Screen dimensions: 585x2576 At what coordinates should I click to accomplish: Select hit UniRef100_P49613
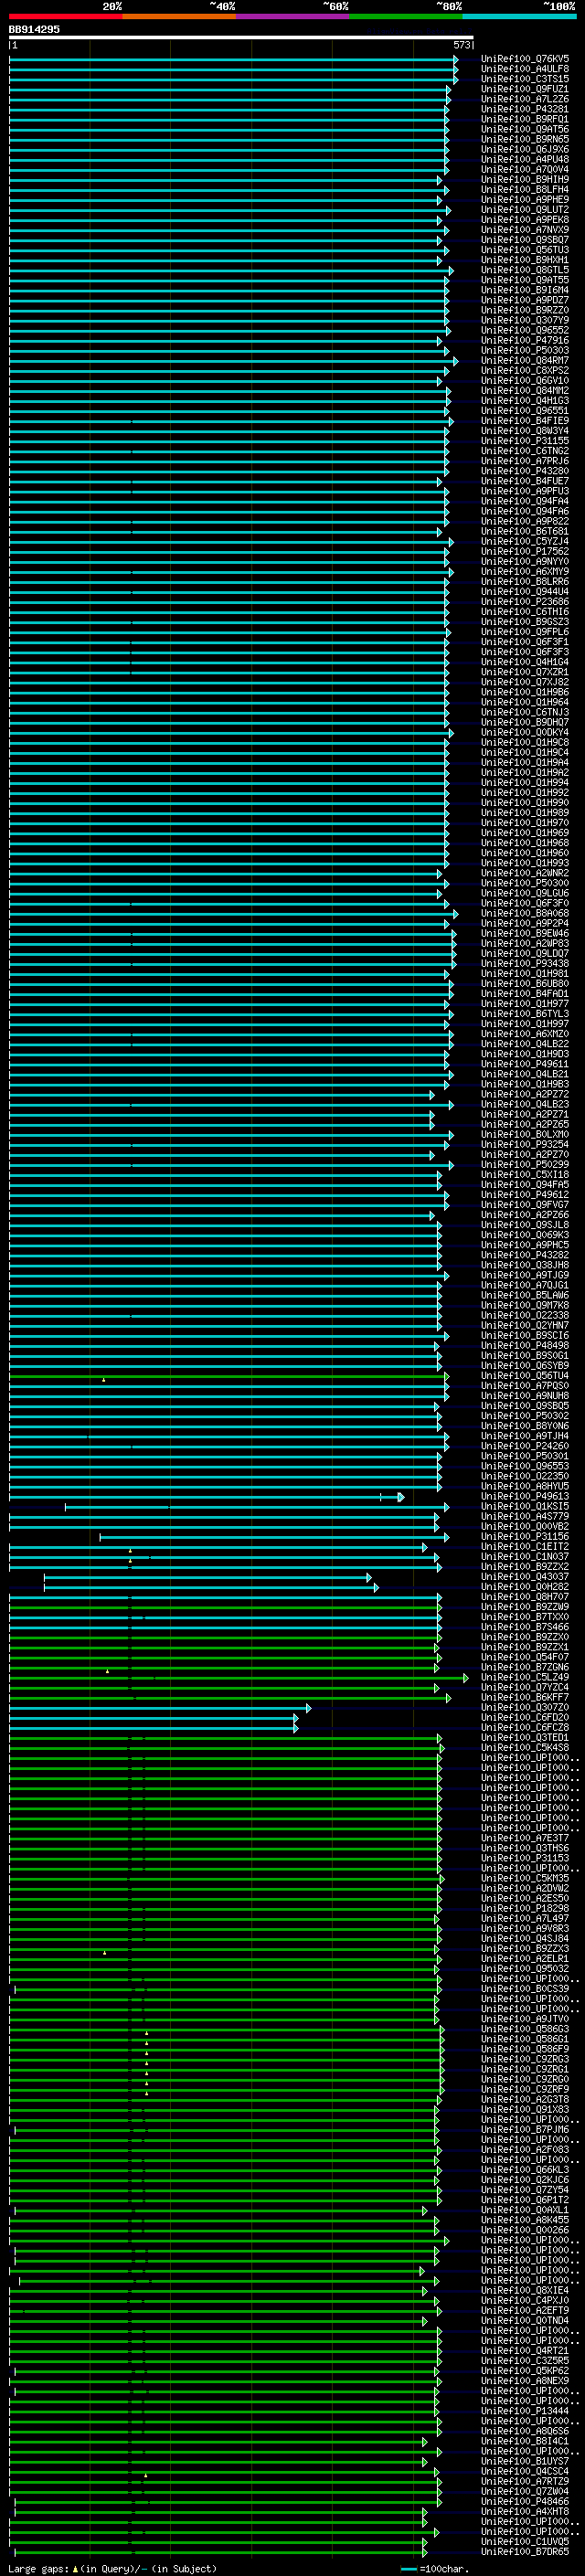click(x=525, y=1496)
